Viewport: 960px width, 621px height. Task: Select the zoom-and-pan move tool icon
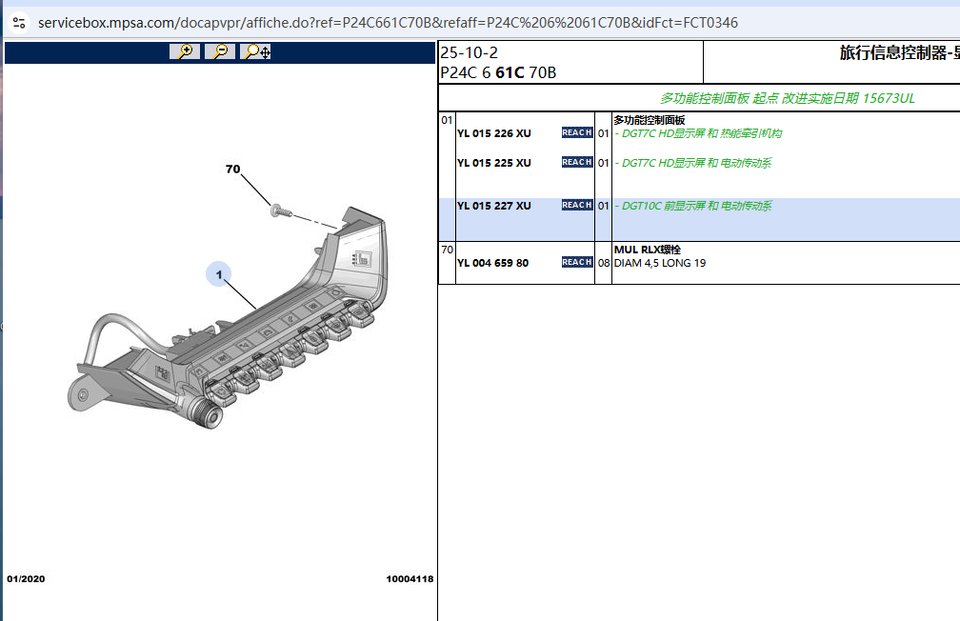click(256, 51)
